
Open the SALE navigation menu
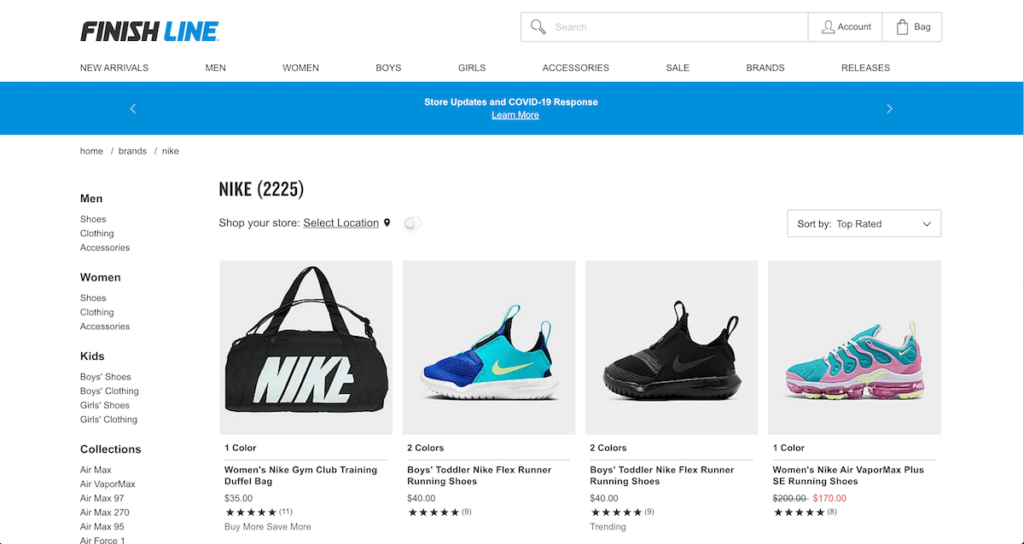(677, 67)
